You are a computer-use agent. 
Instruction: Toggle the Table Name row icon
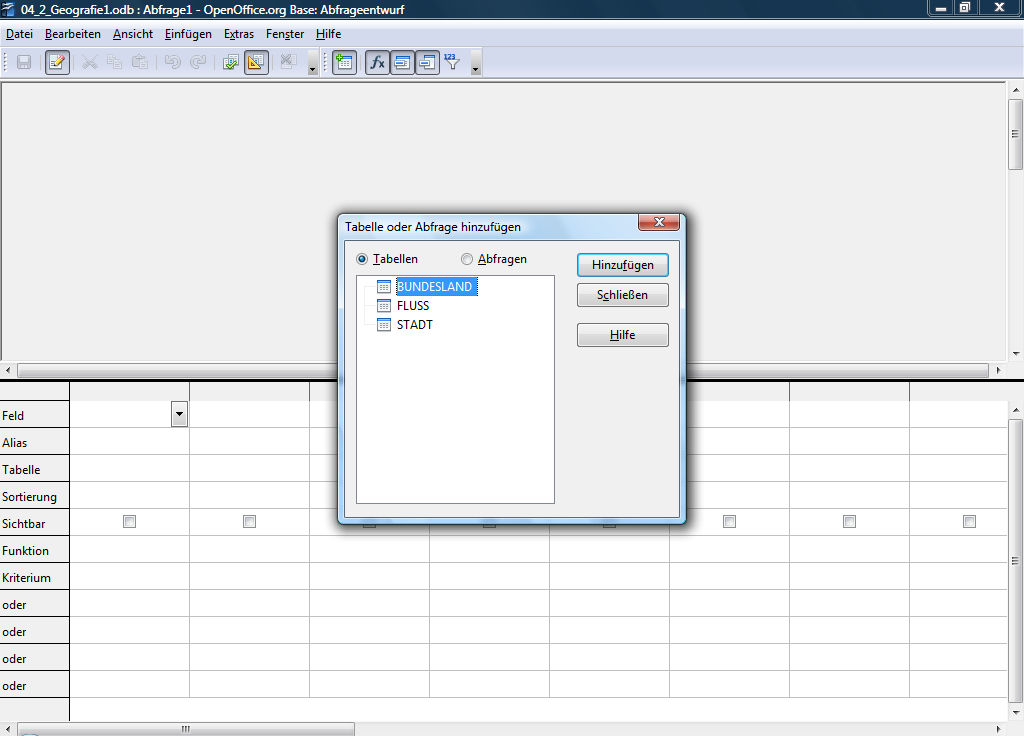[402, 62]
